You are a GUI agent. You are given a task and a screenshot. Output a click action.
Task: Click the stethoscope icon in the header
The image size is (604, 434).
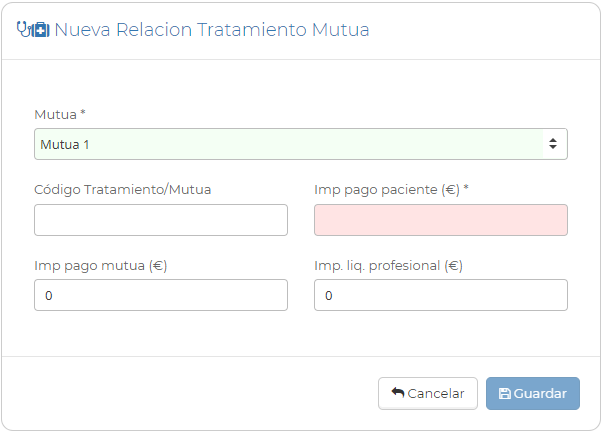tap(25, 30)
